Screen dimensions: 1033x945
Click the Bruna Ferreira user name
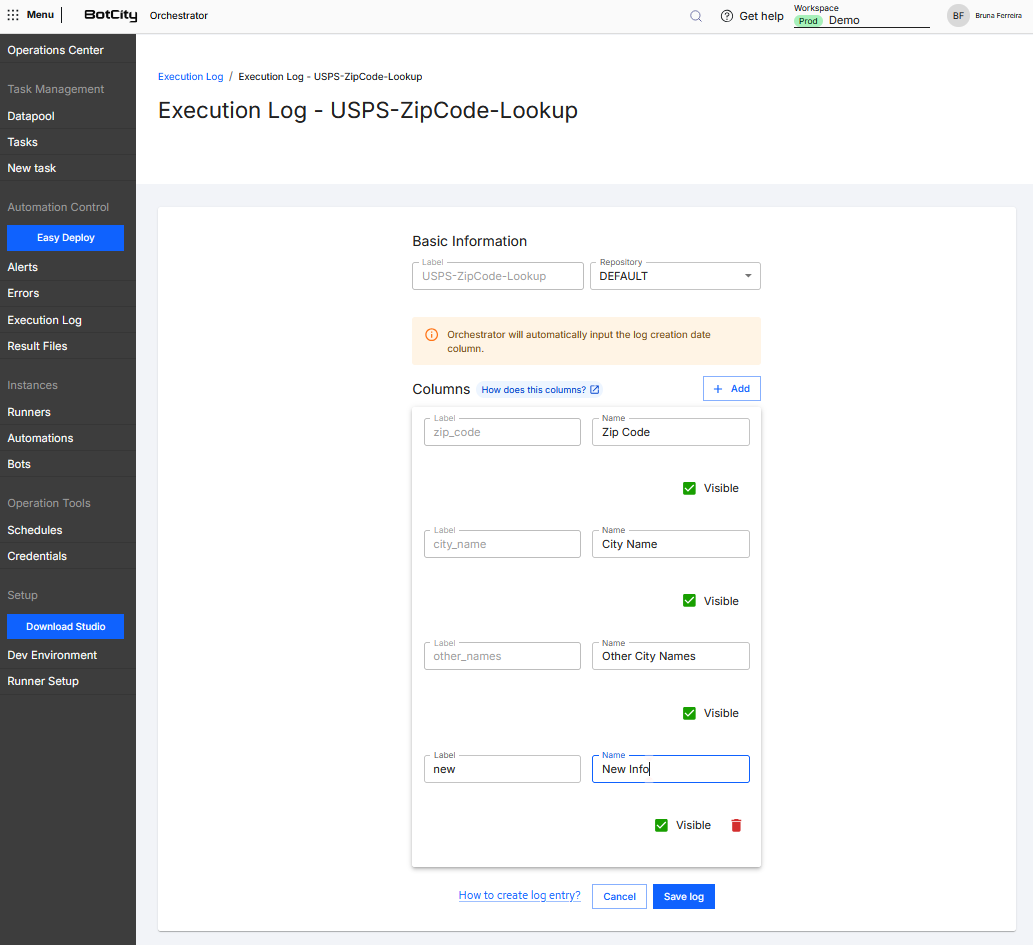tap(998, 15)
